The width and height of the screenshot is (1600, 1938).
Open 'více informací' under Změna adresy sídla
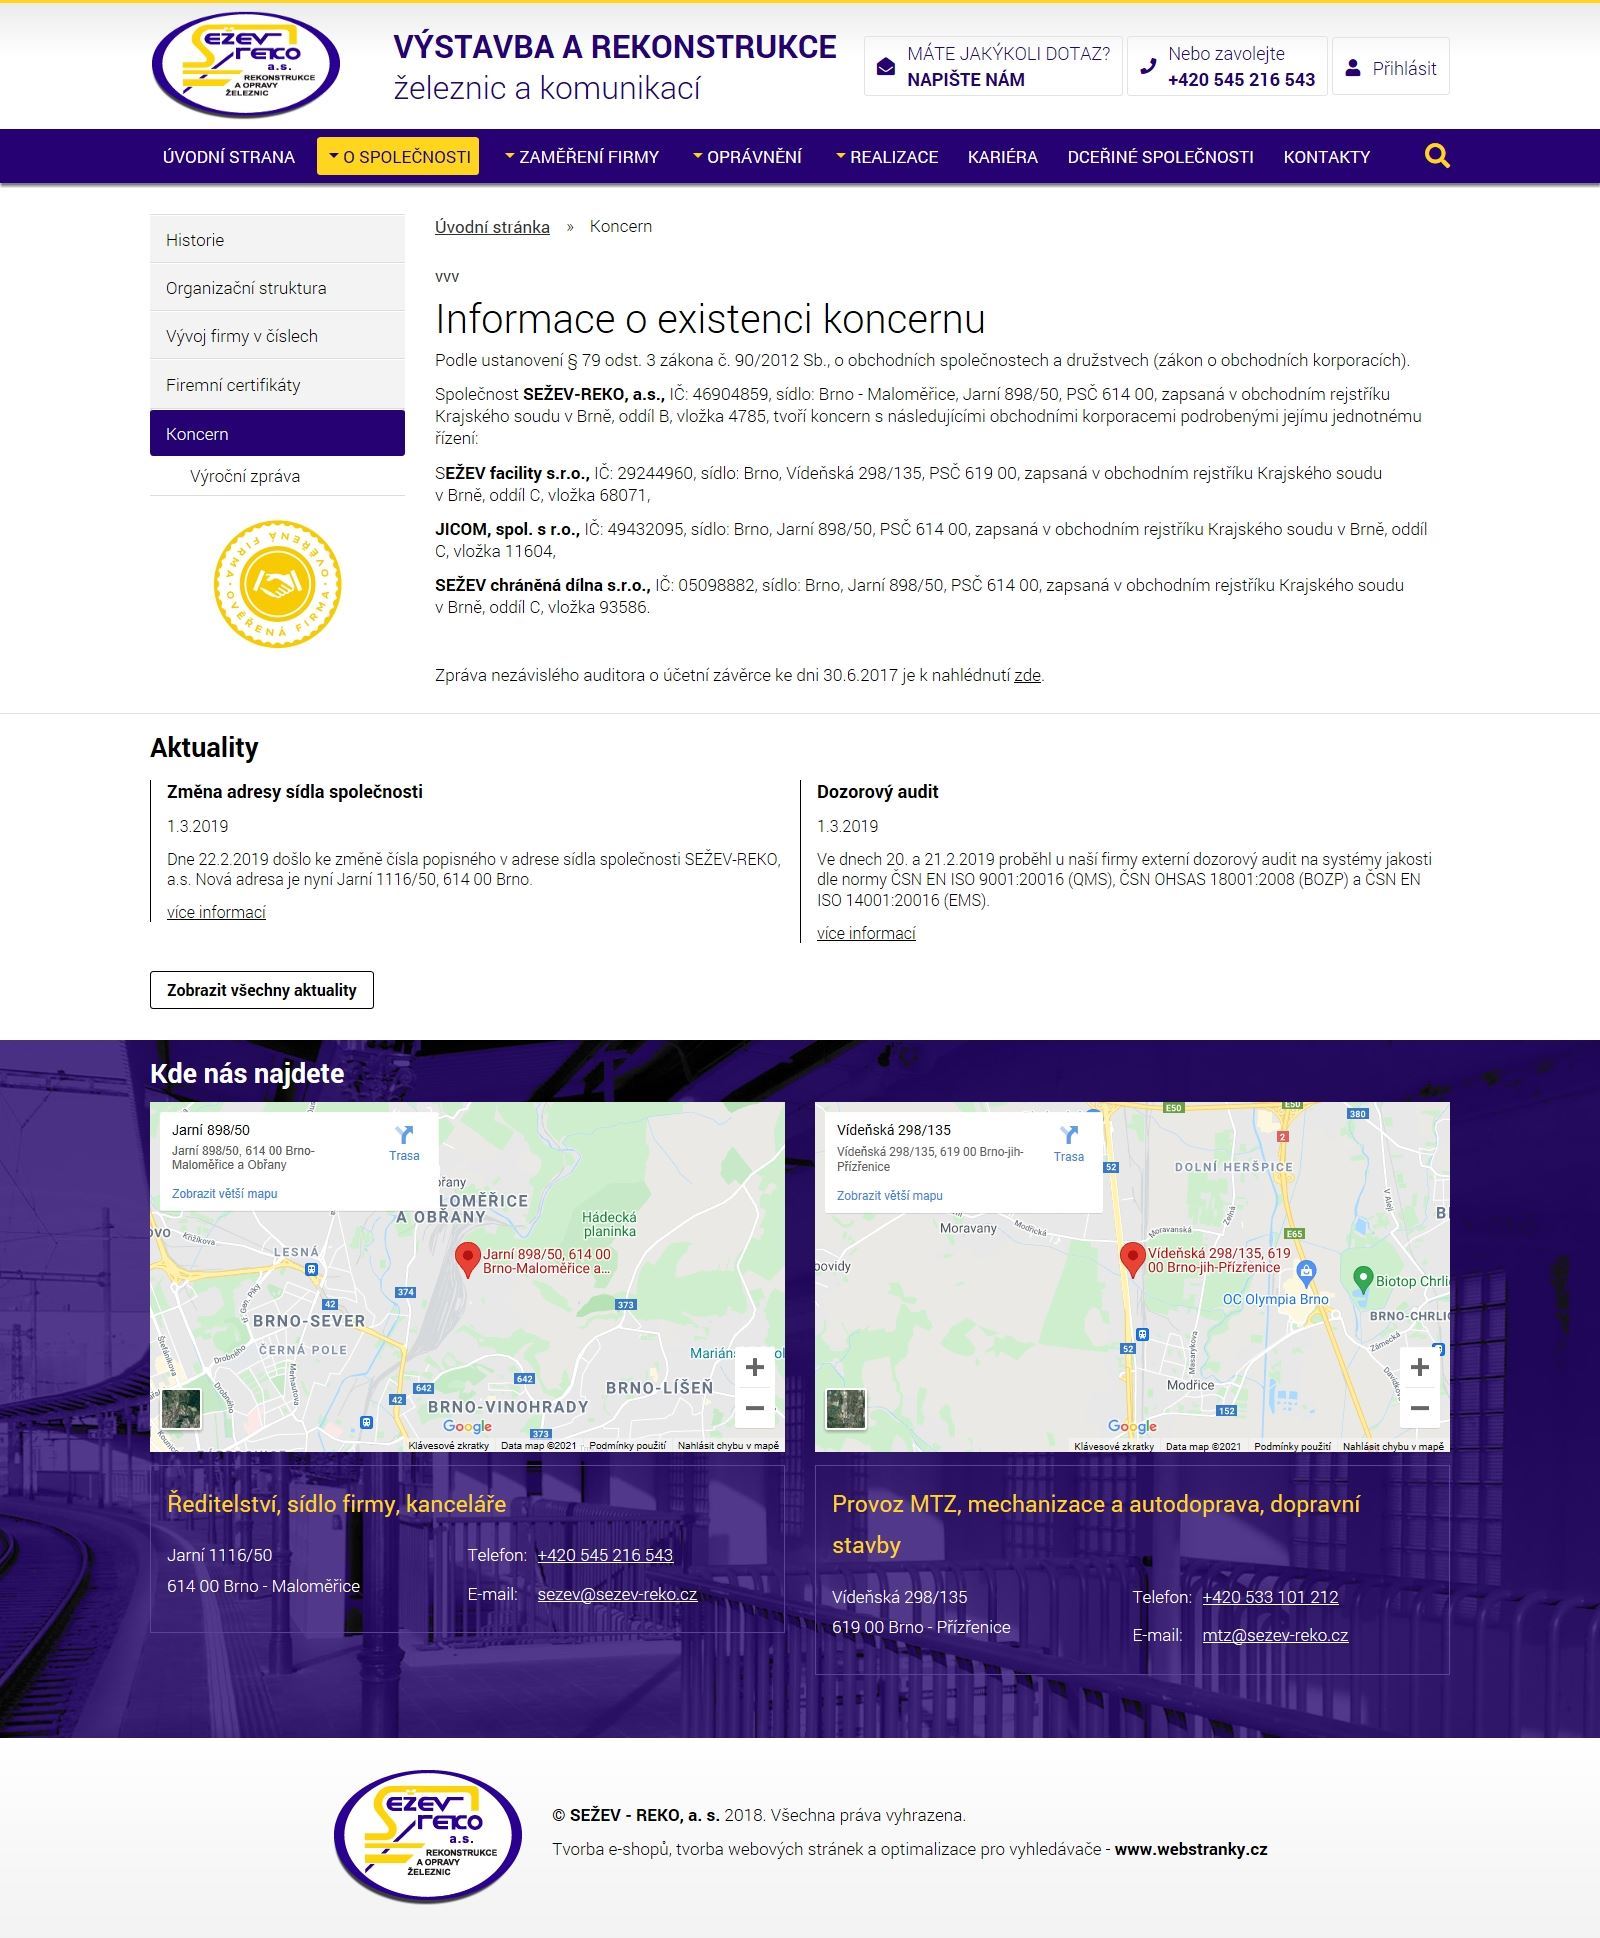point(216,912)
